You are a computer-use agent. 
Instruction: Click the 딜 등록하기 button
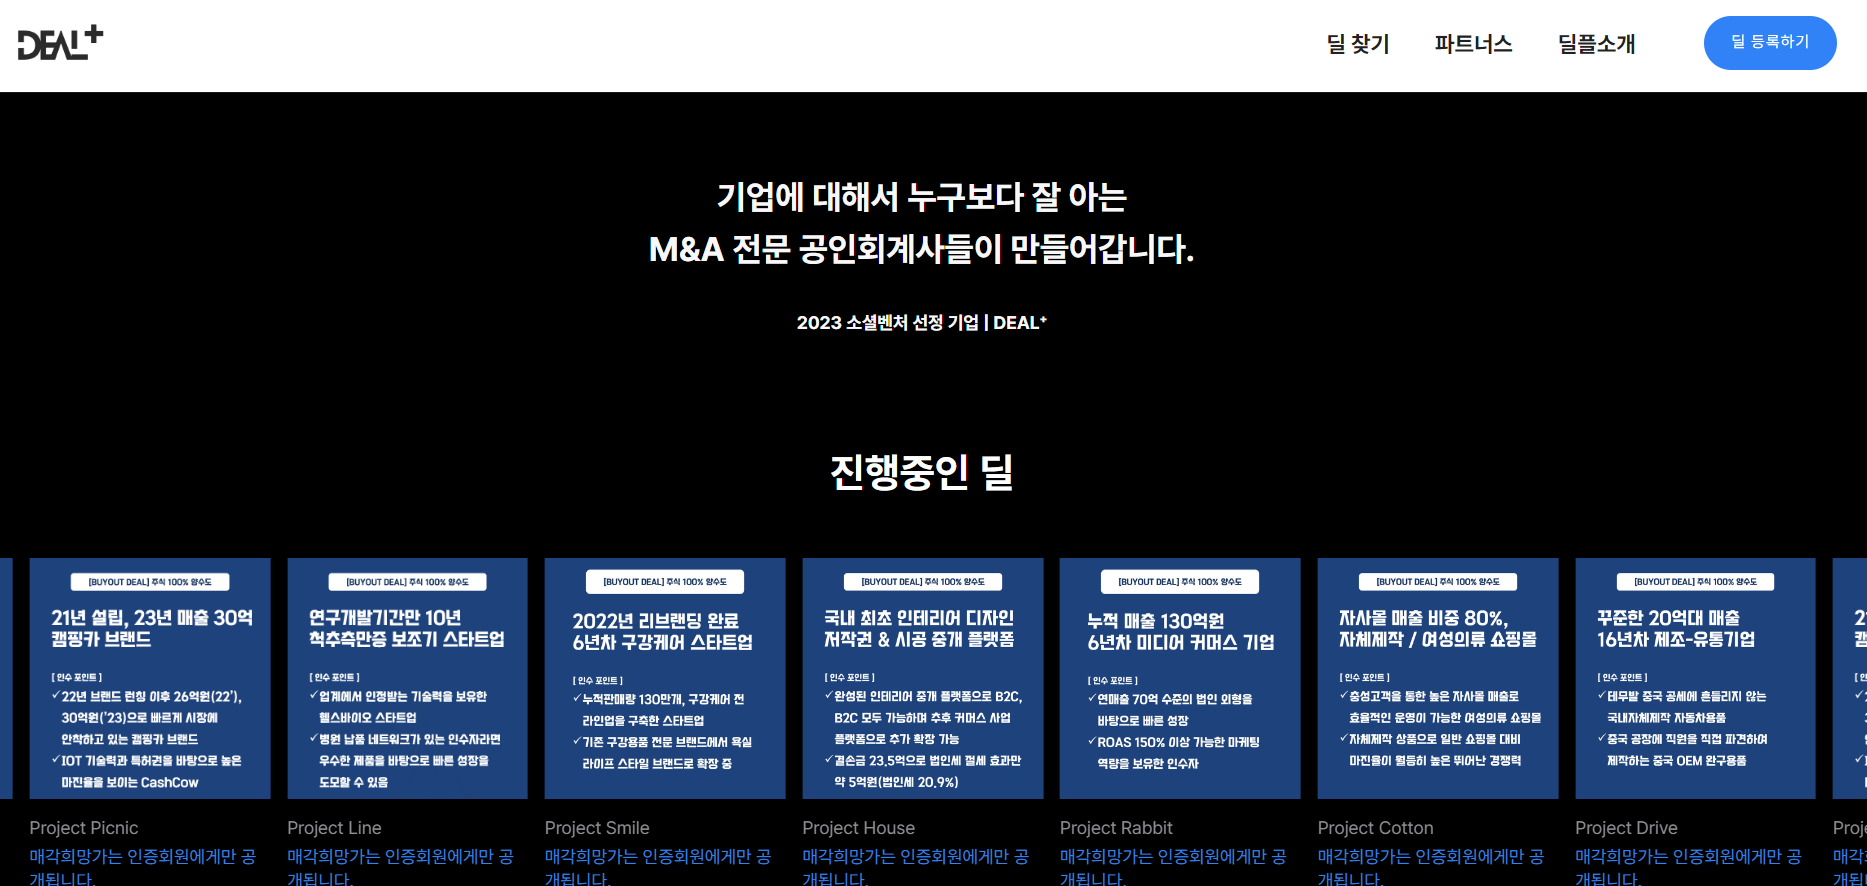point(1770,43)
